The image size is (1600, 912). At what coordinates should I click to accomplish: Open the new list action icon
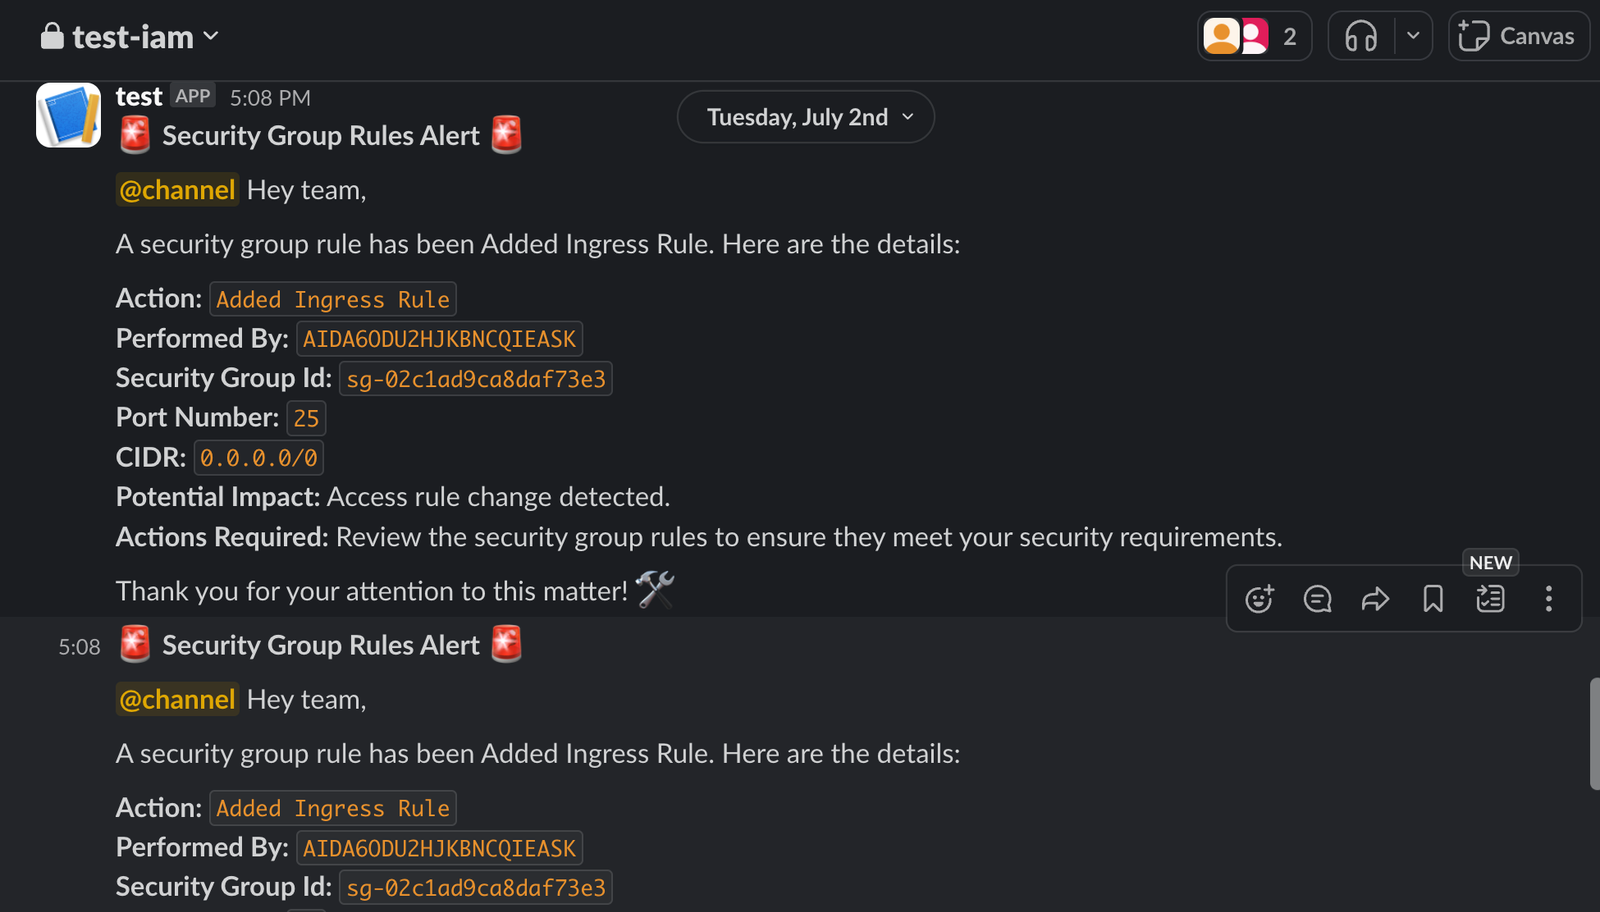click(x=1490, y=599)
